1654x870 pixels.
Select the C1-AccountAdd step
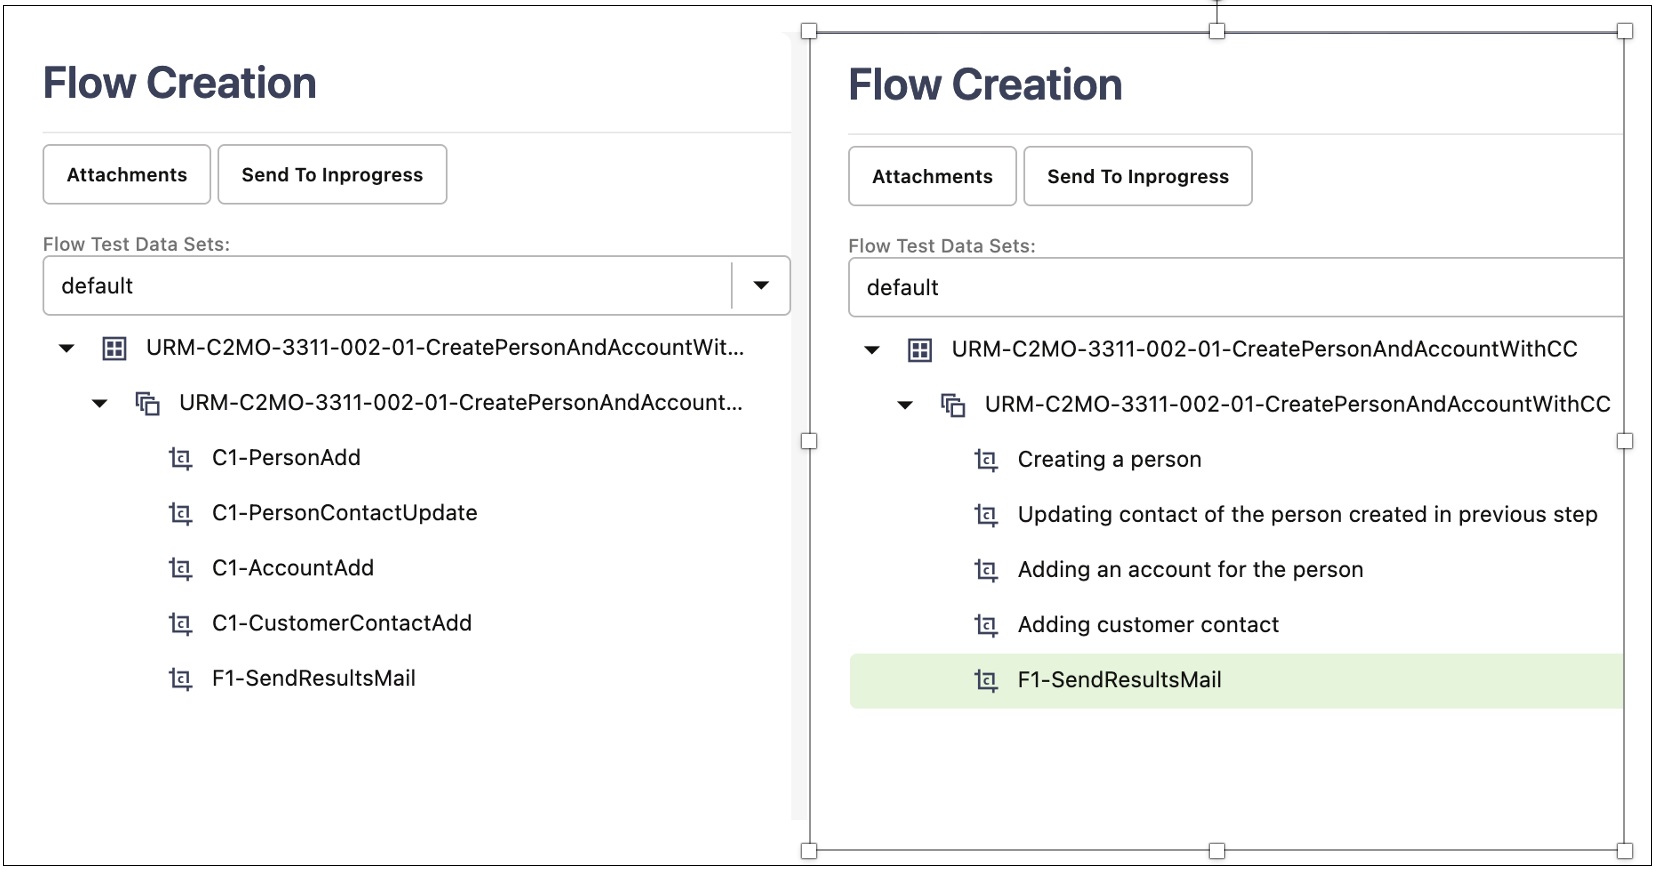293,568
